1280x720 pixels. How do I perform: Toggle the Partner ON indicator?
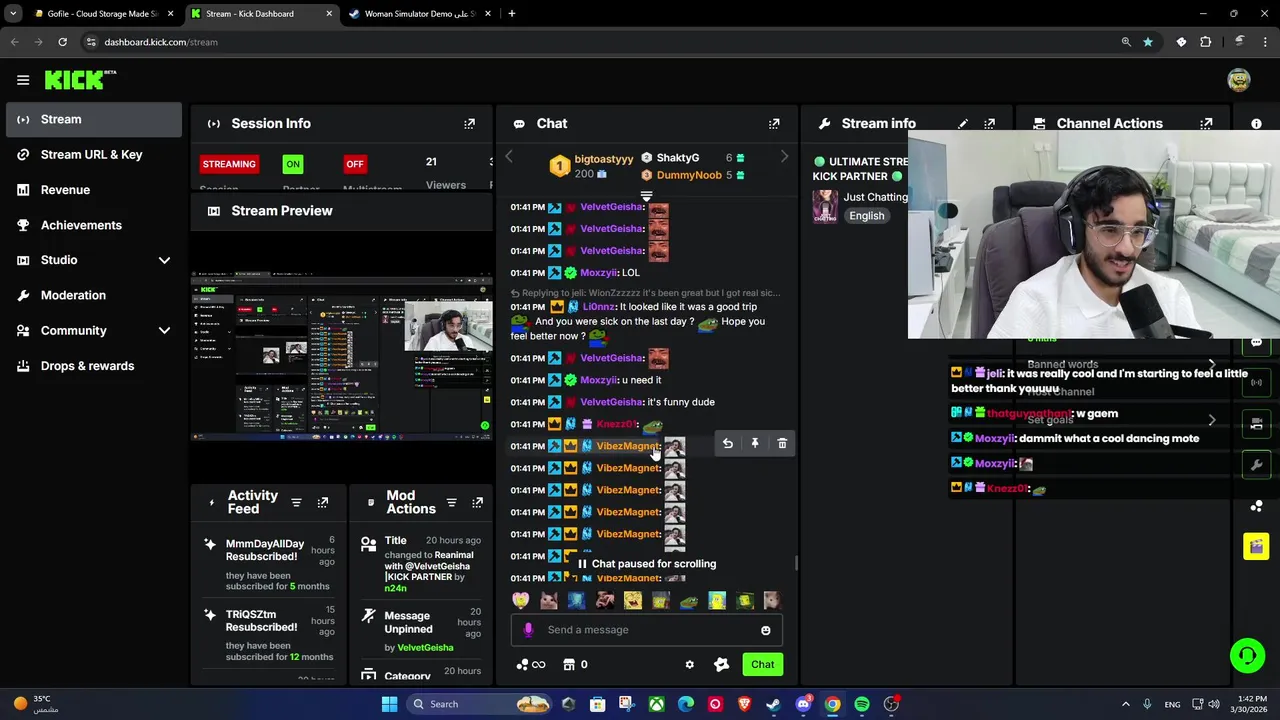pos(292,164)
